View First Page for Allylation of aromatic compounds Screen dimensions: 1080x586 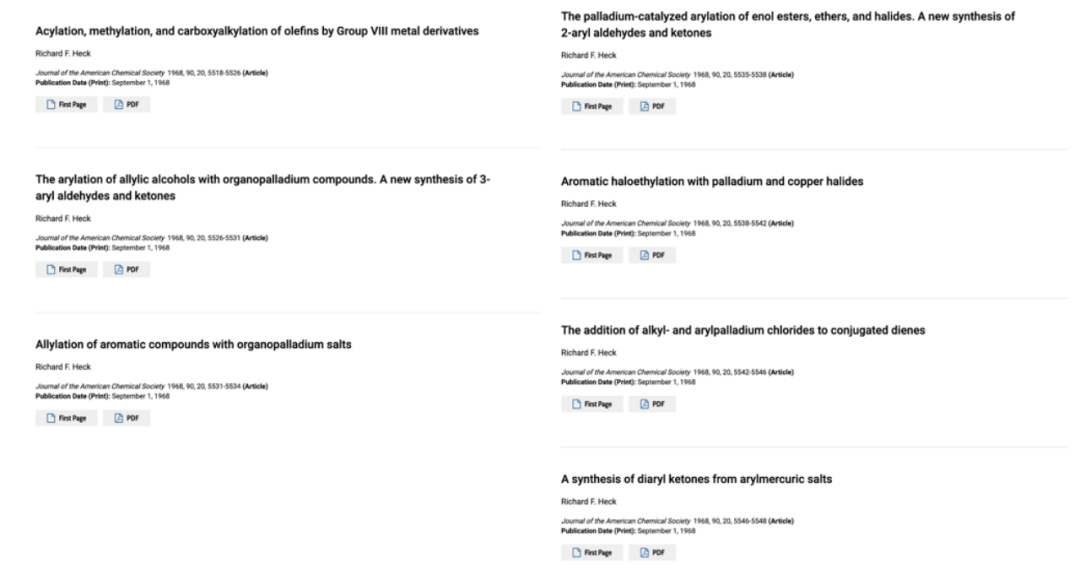click(x=67, y=418)
